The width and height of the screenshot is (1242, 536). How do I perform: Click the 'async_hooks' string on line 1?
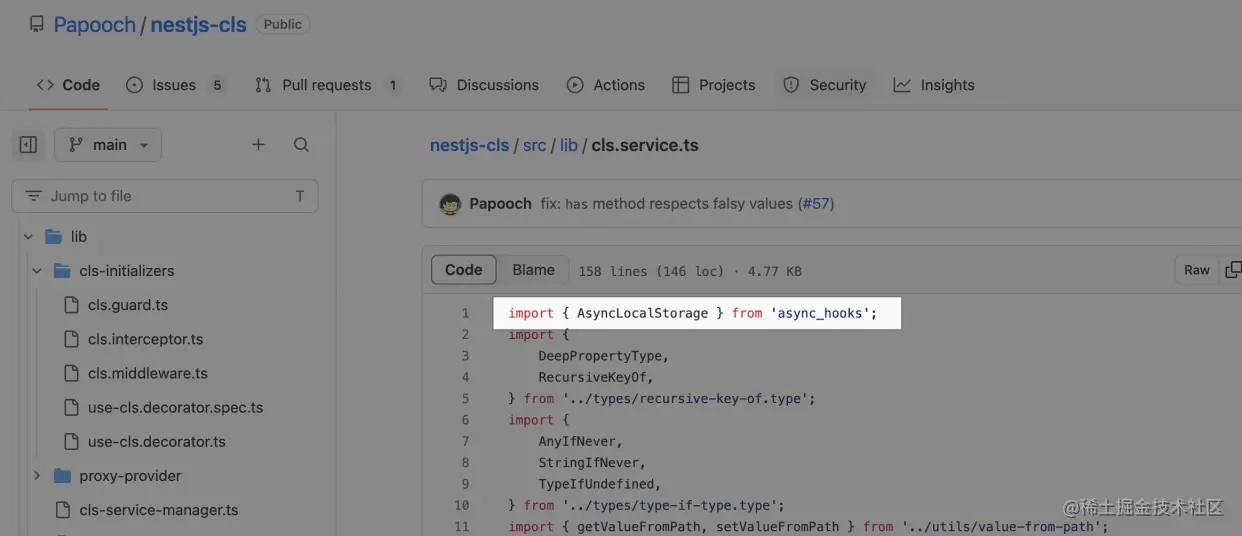[x=820, y=313]
